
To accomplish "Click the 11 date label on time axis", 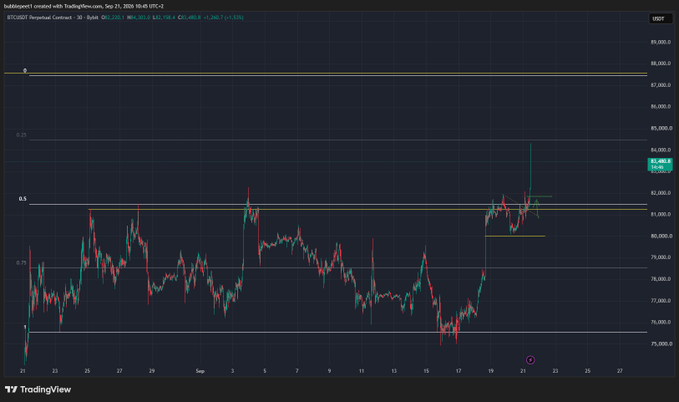I will click(362, 371).
